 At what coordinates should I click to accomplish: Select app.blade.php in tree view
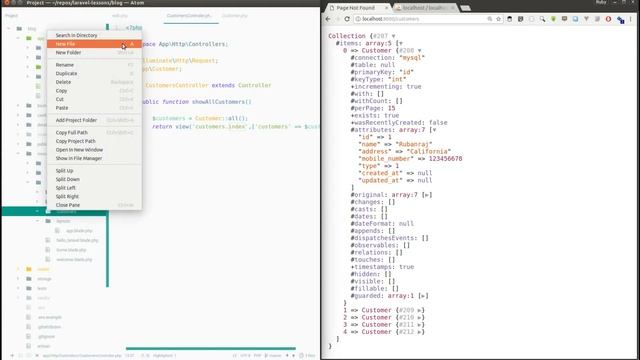click(79, 231)
